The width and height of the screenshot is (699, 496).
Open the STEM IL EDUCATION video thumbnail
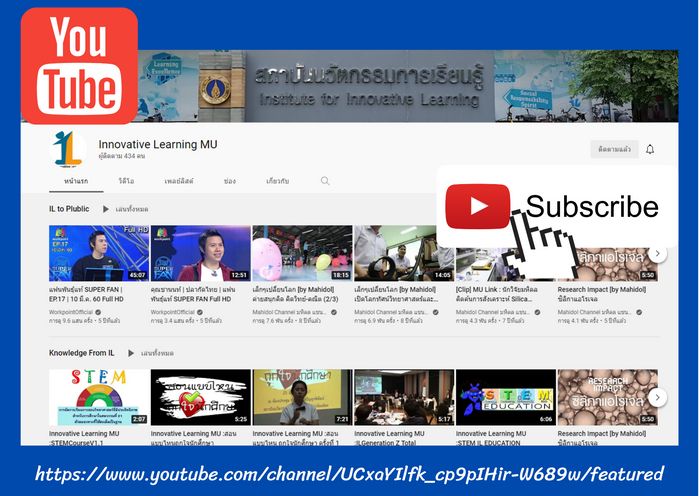coord(505,397)
